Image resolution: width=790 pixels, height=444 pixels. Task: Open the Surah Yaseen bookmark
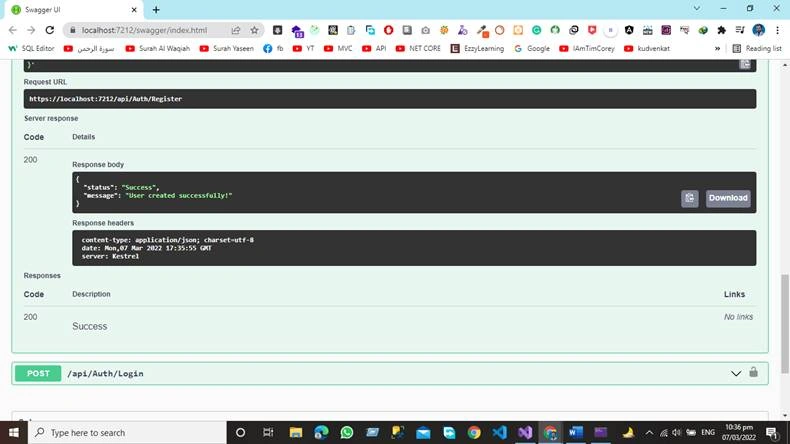pos(227,48)
